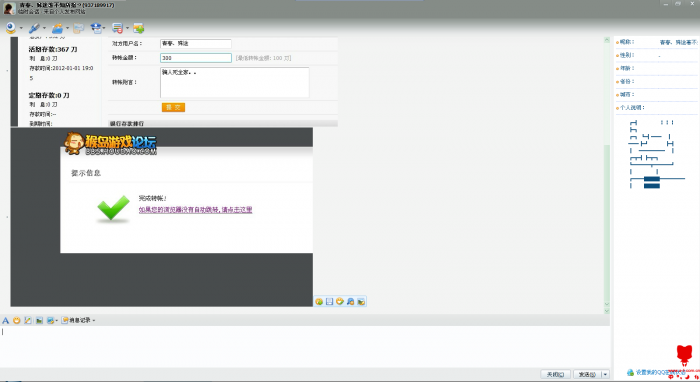This screenshot has height=382, width=700.
Task: Click the chat history vertical scrollbar
Action: click(607, 176)
